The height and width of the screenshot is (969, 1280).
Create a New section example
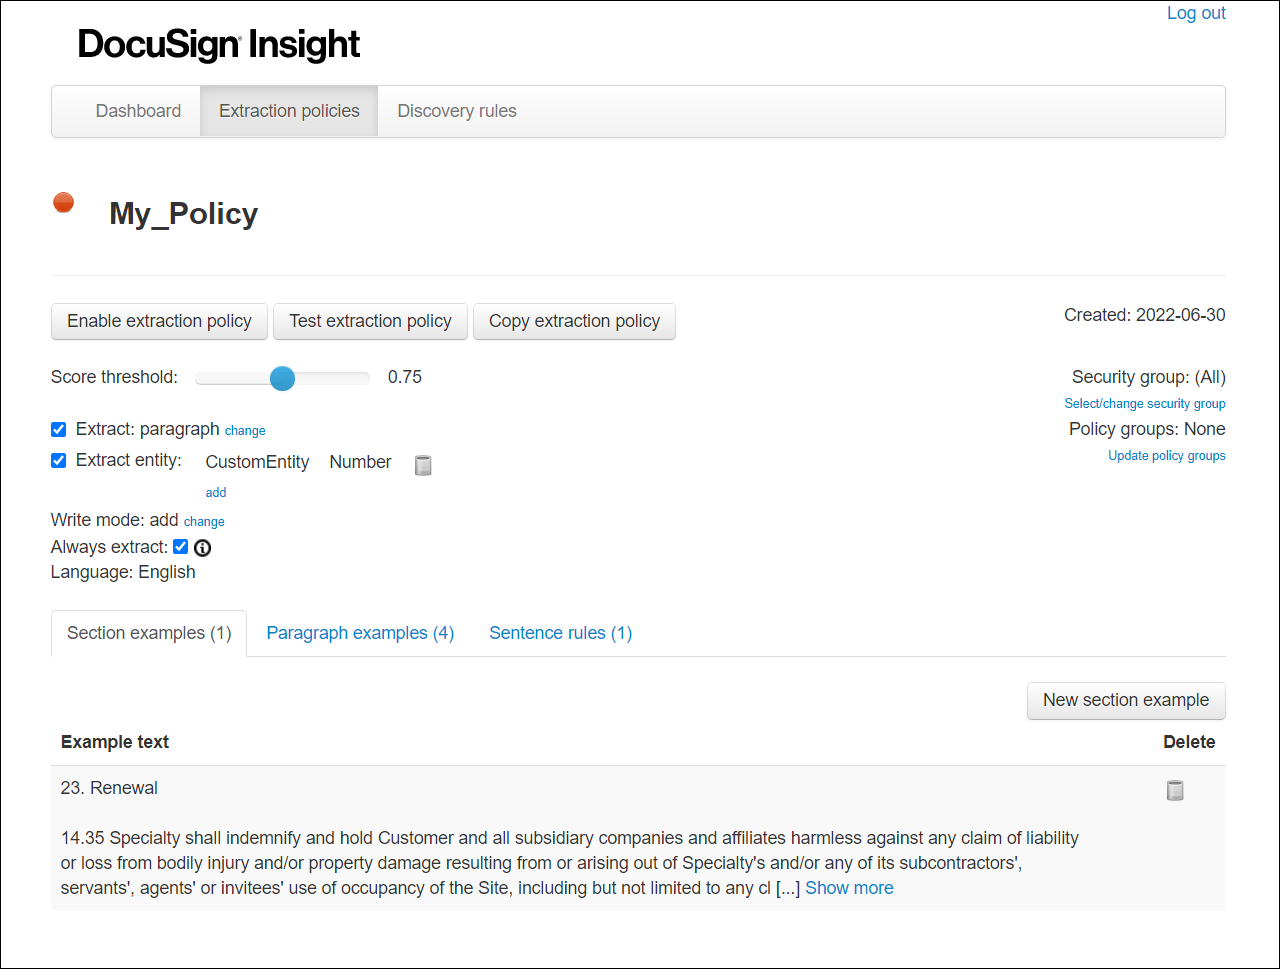coord(1126,700)
